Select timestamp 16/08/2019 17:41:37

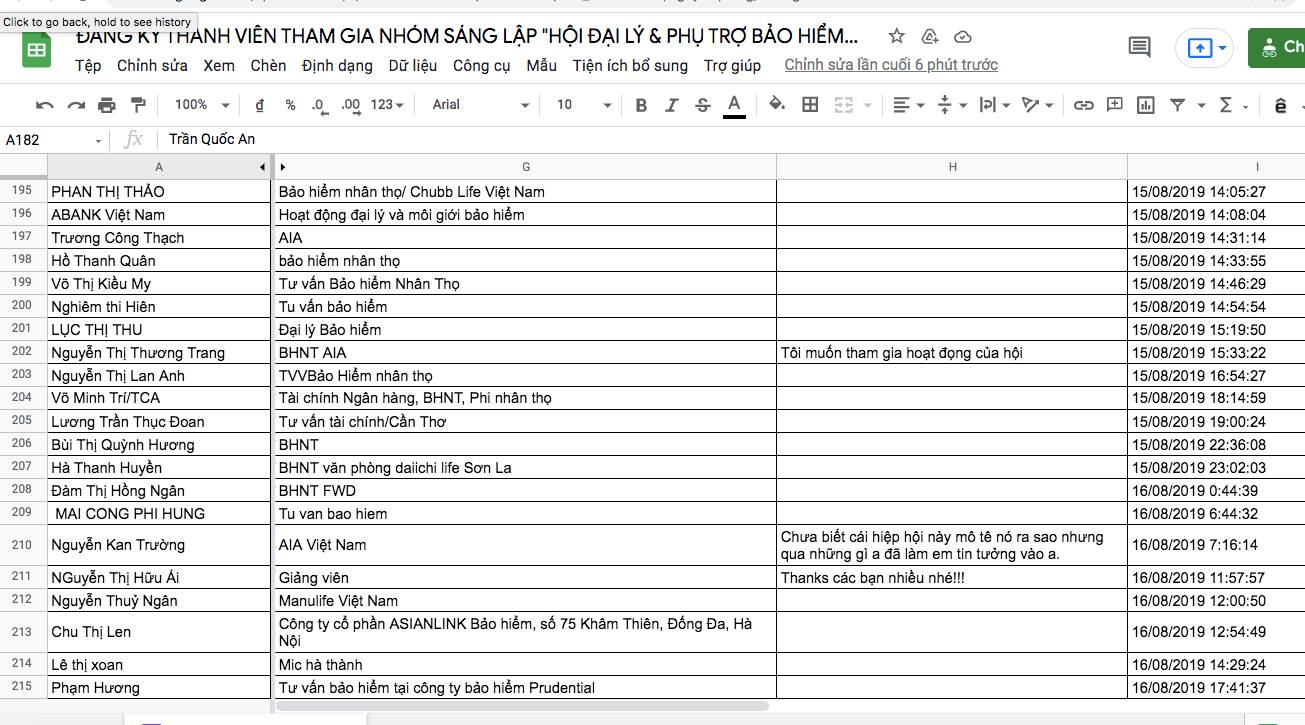1216,687
